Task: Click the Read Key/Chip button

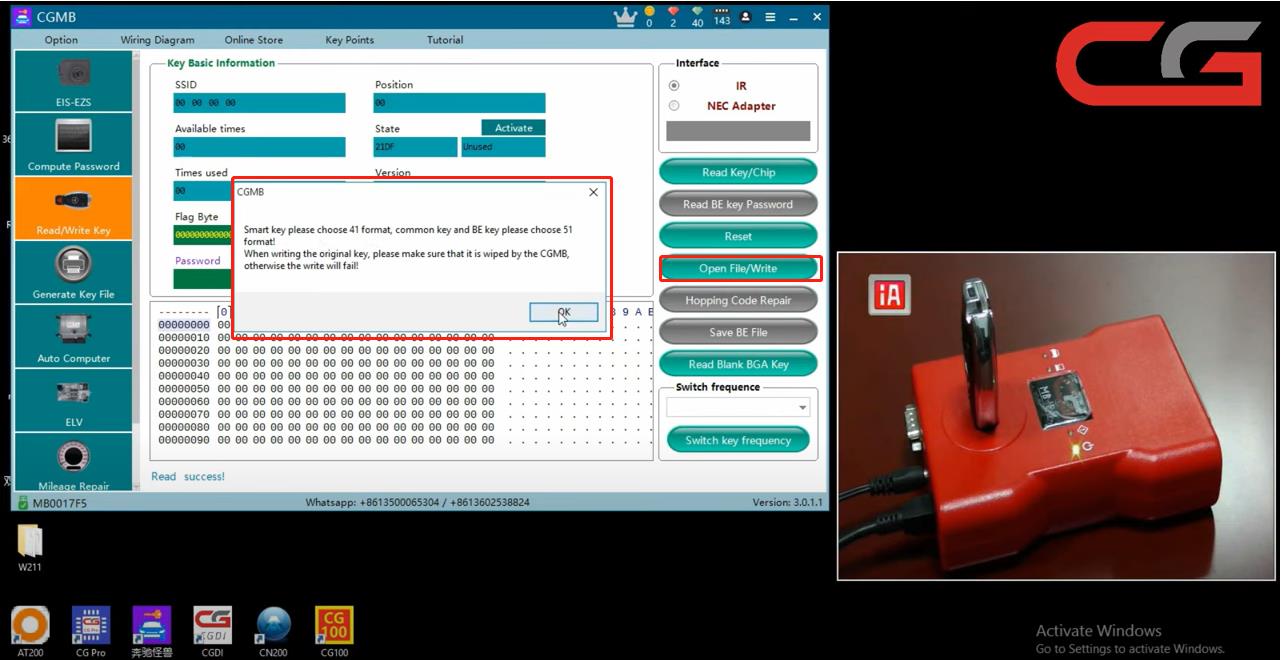Action: (x=738, y=172)
